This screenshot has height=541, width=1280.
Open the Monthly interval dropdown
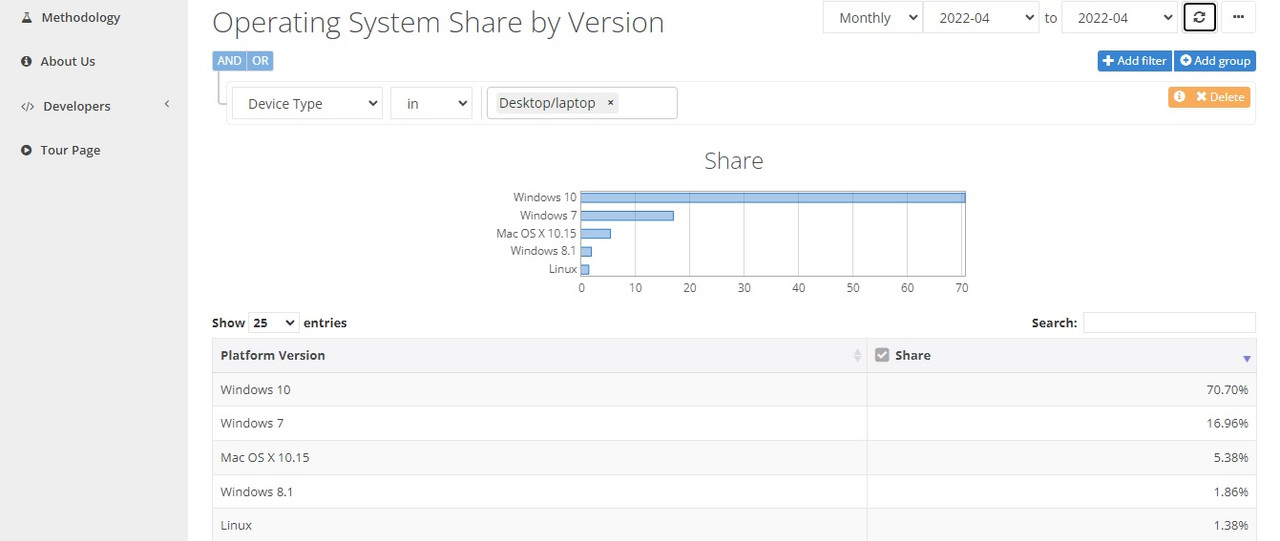872,18
